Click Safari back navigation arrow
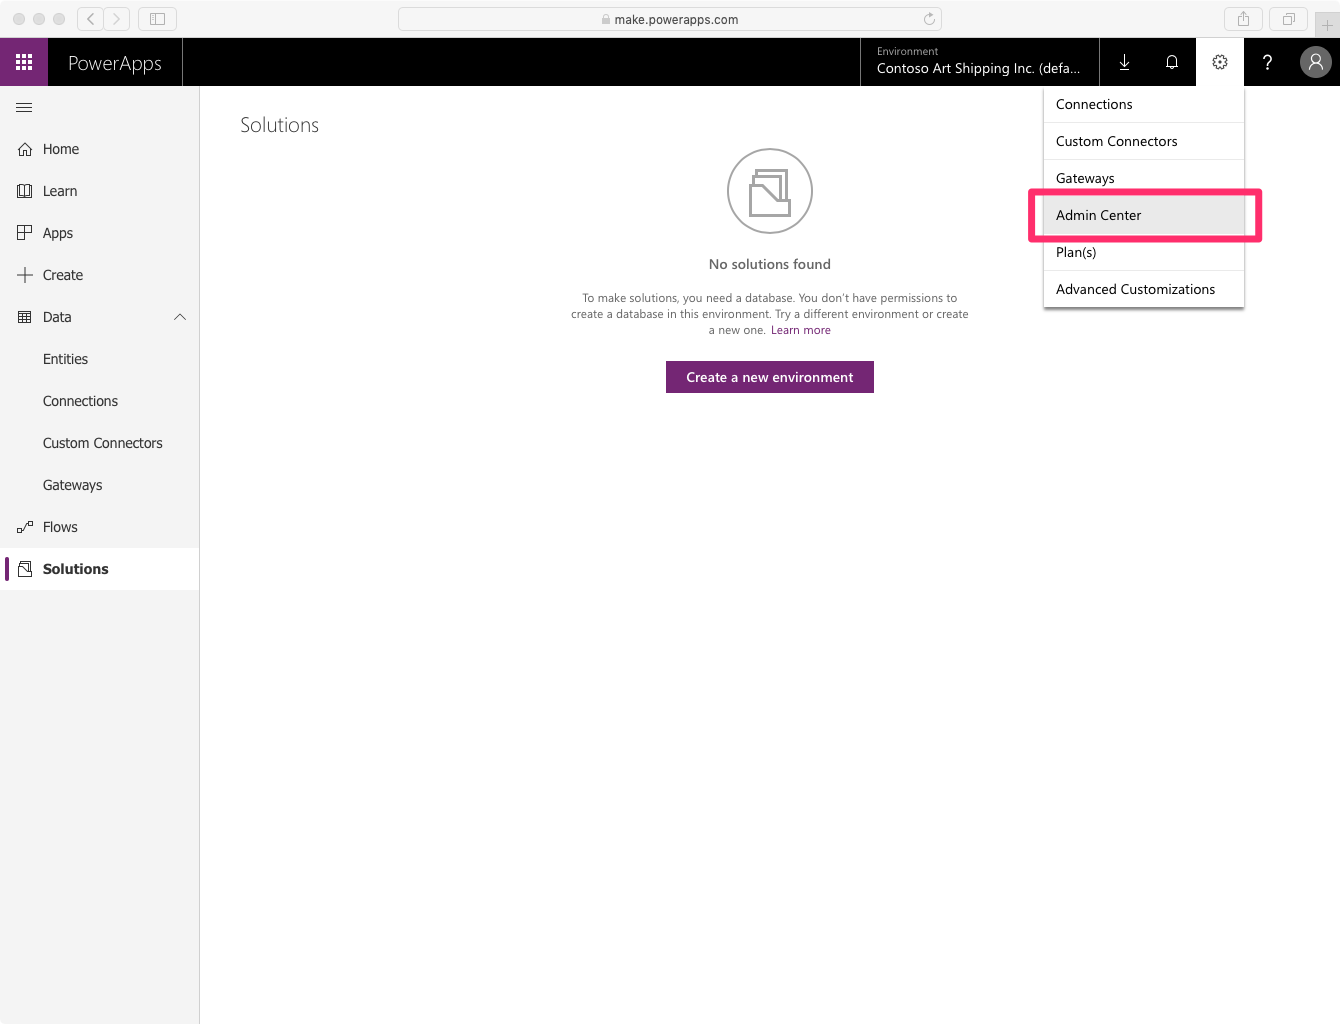The height and width of the screenshot is (1024, 1340). [x=91, y=19]
